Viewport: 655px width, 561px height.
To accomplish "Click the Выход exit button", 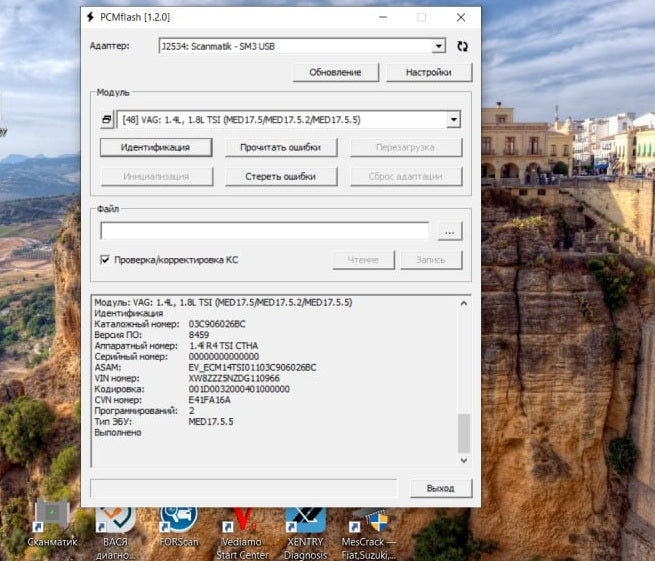I will [440, 488].
